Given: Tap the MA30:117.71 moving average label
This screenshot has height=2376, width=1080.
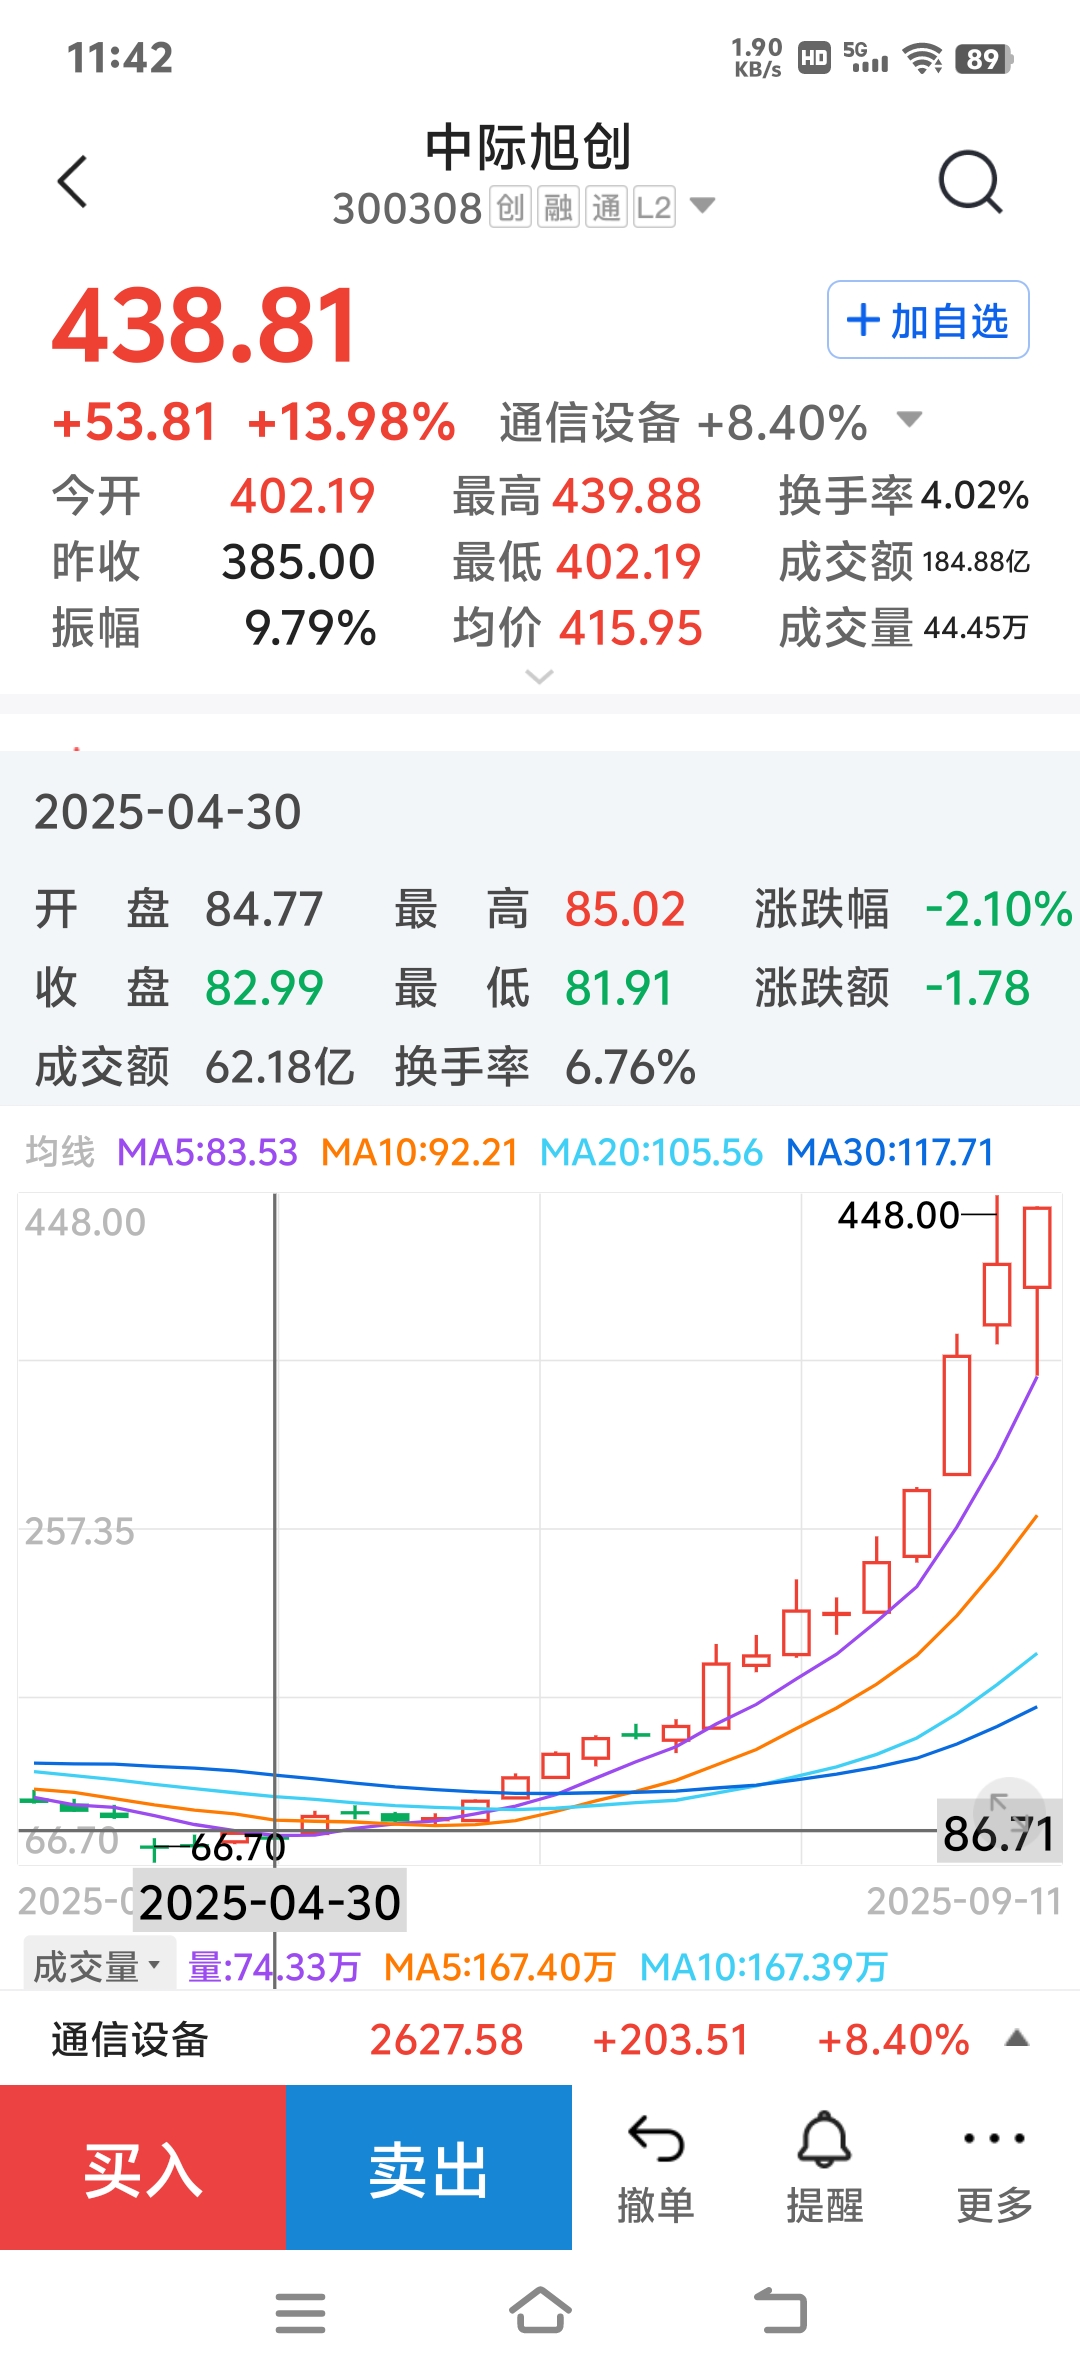Looking at the screenshot, I should 890,1153.
